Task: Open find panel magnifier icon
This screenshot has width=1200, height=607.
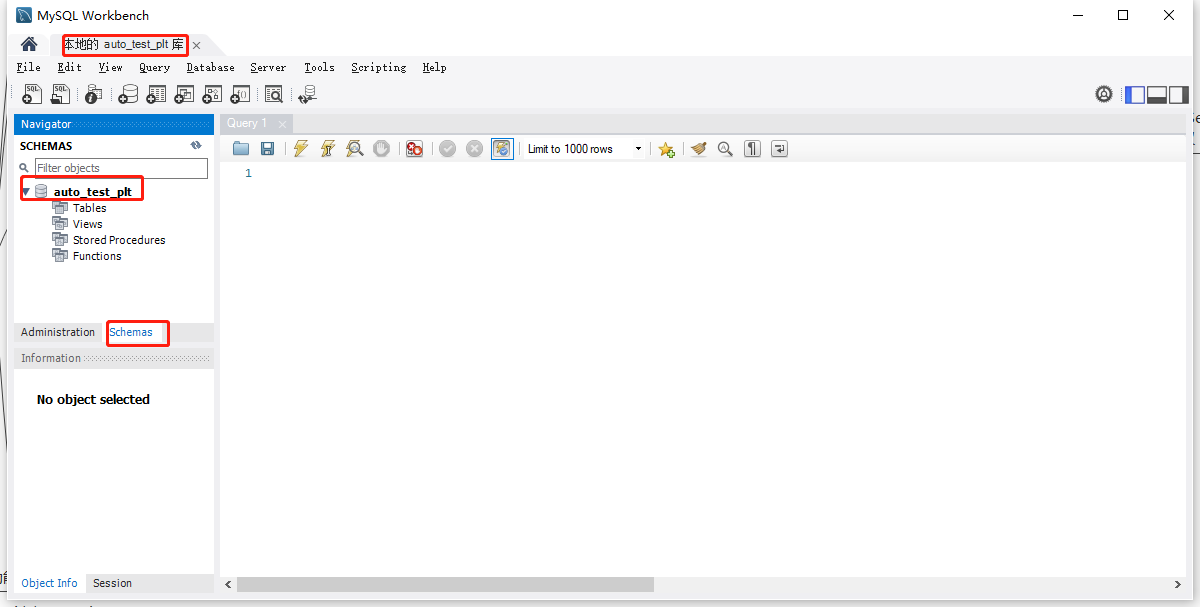Action: (725, 149)
